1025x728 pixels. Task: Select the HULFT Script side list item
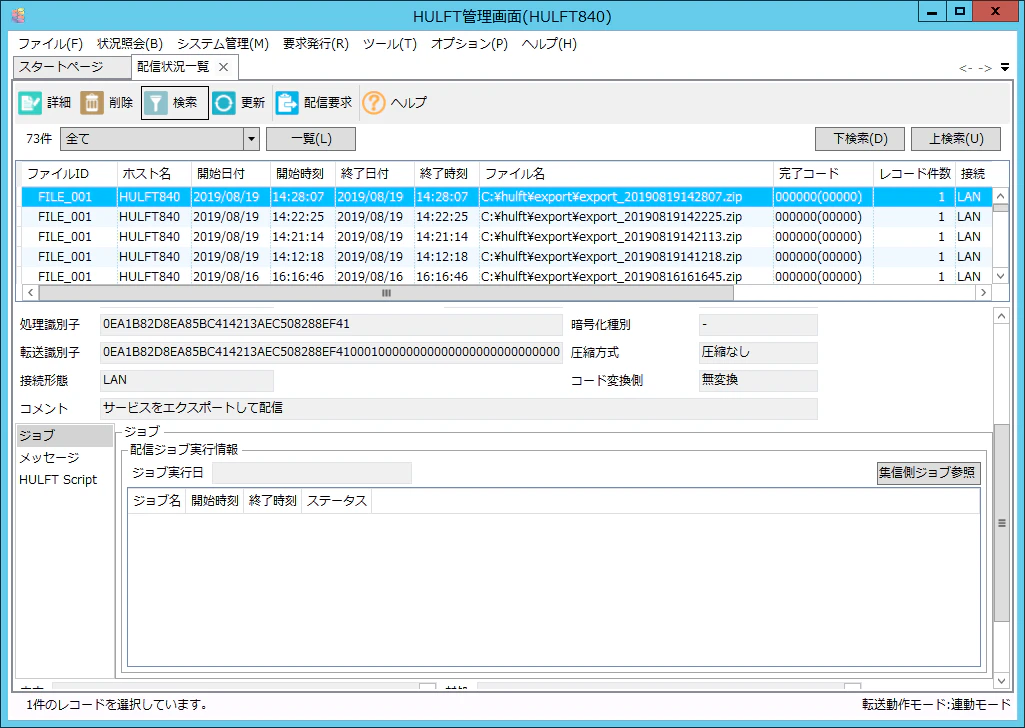tap(65, 480)
